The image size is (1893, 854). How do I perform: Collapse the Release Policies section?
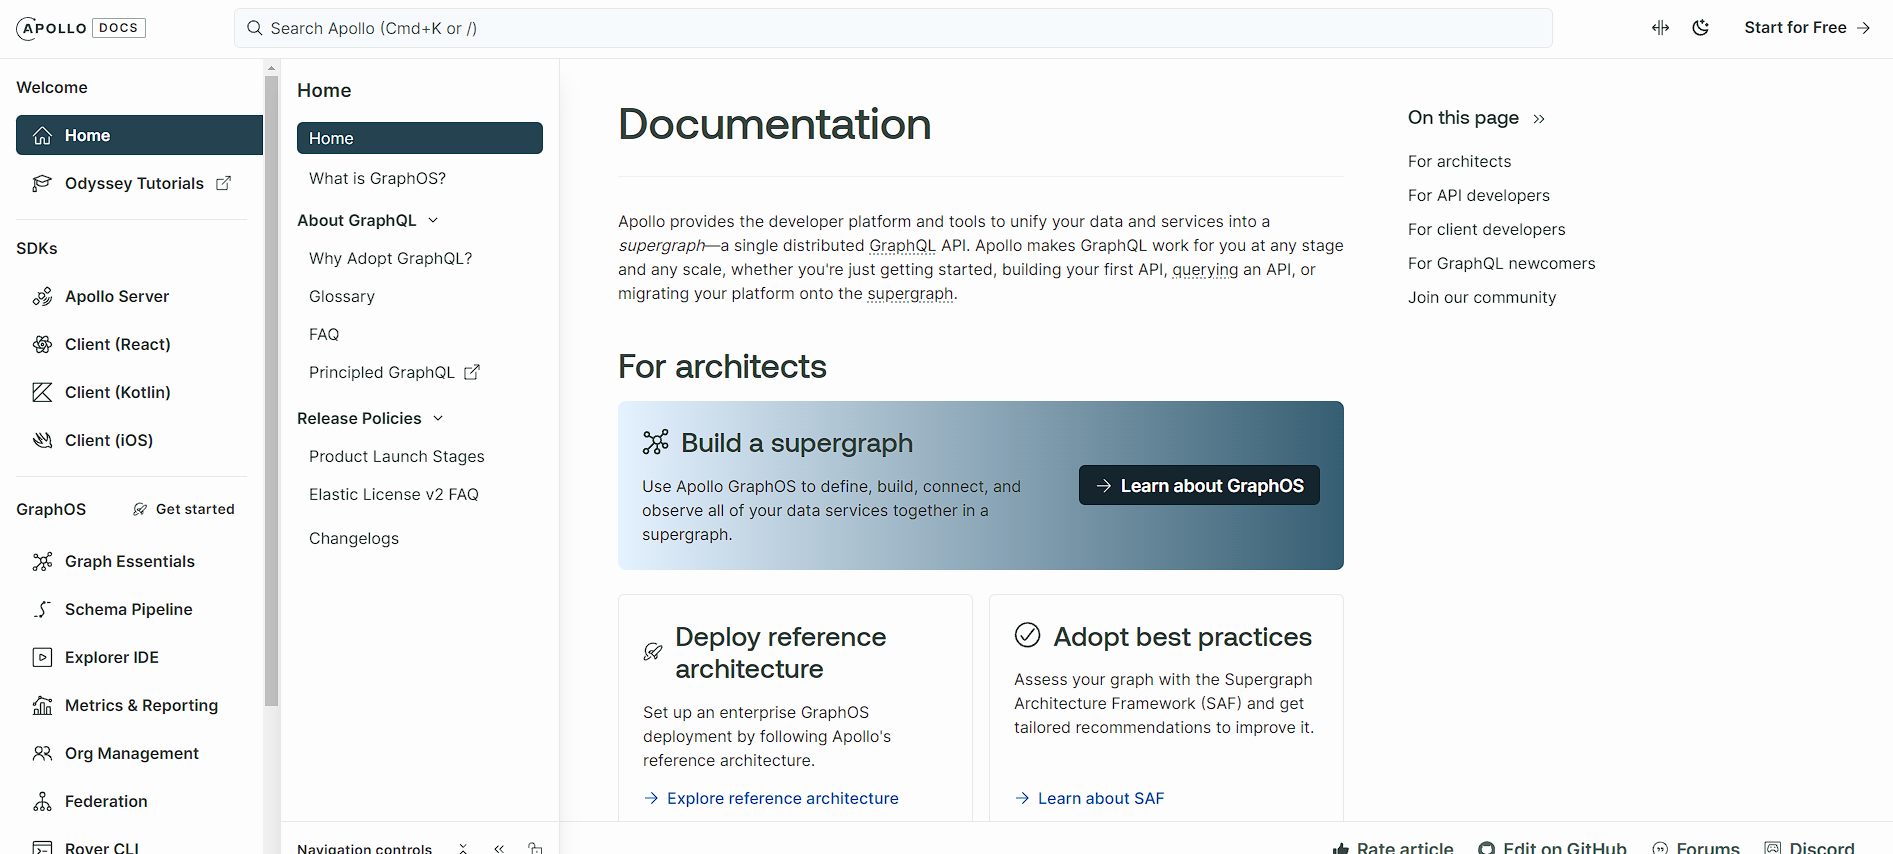coord(438,418)
